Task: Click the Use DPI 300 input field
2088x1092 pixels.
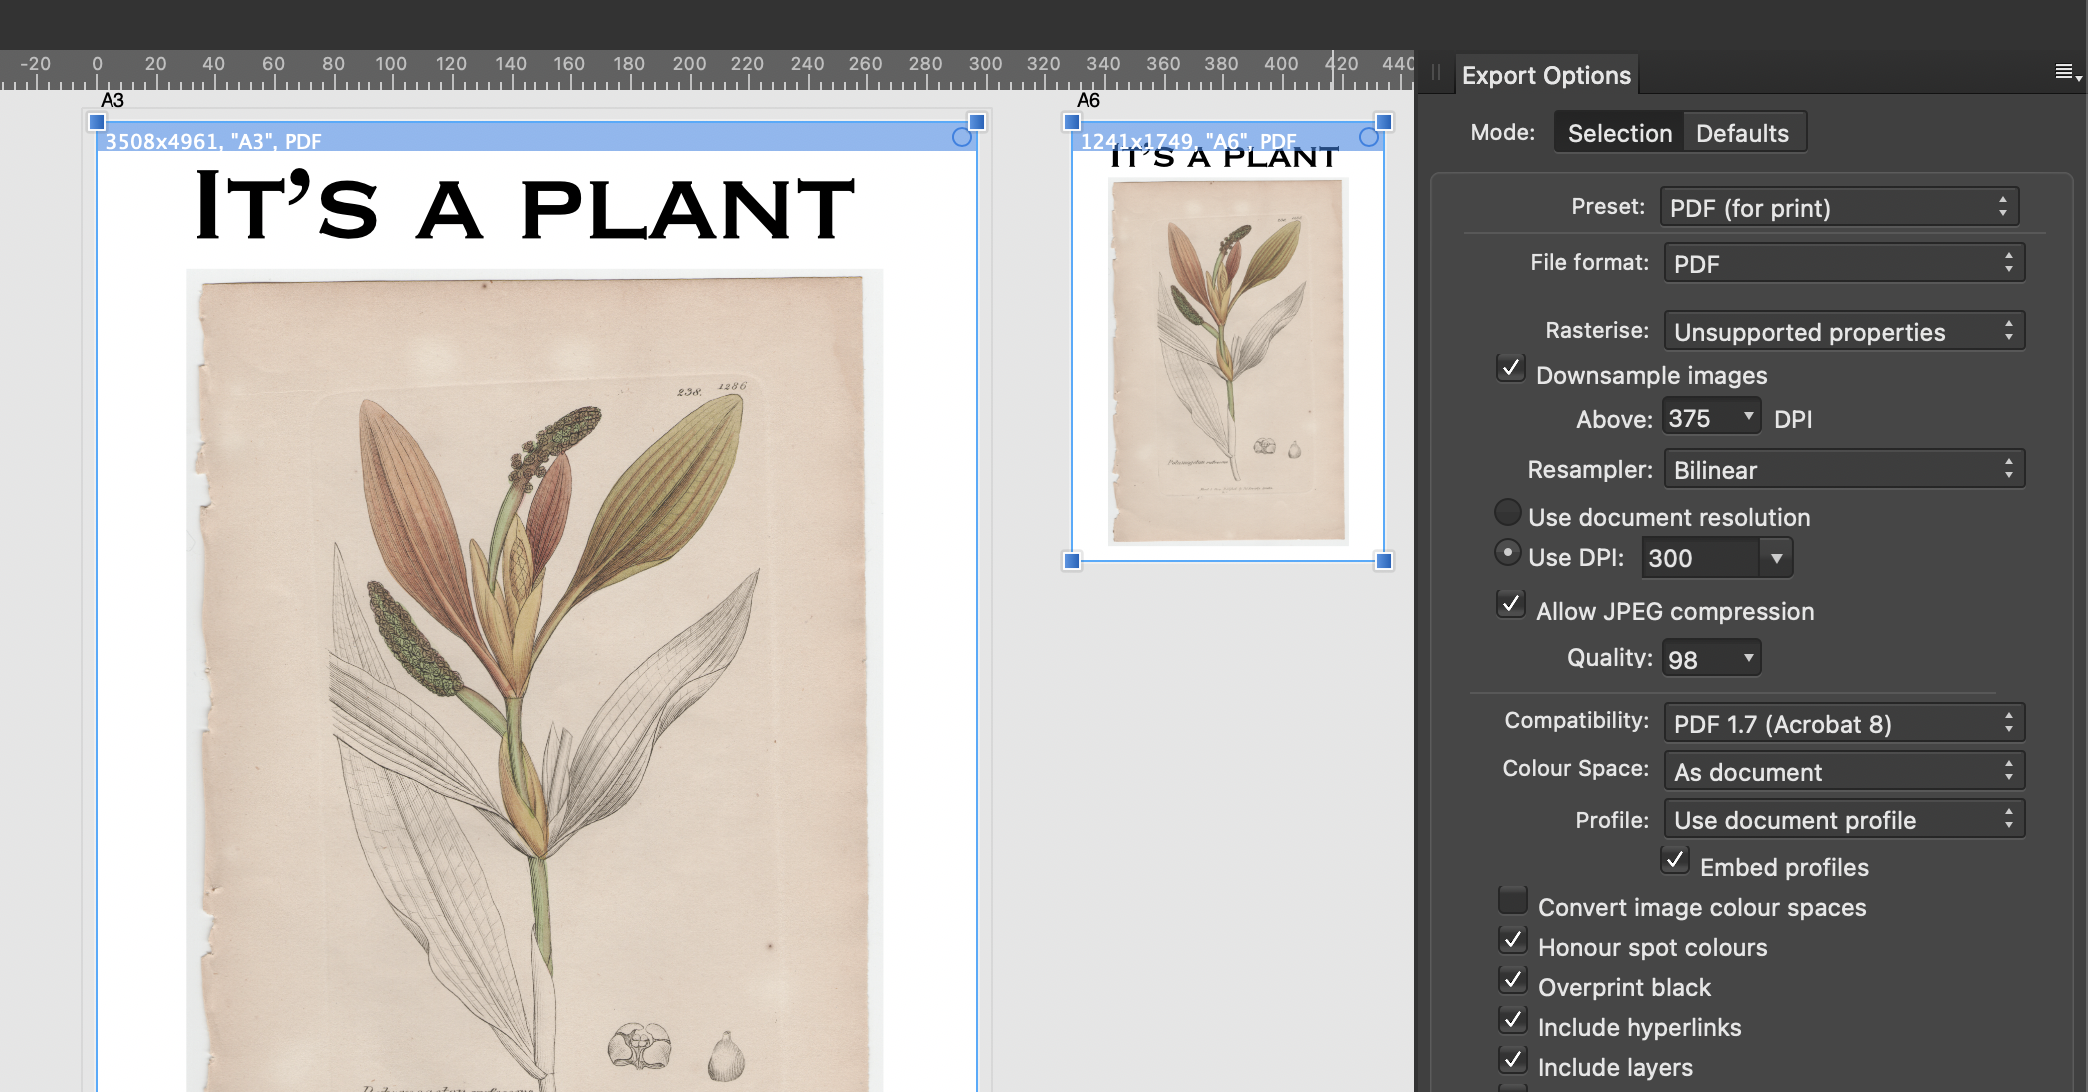Action: (x=1700, y=558)
